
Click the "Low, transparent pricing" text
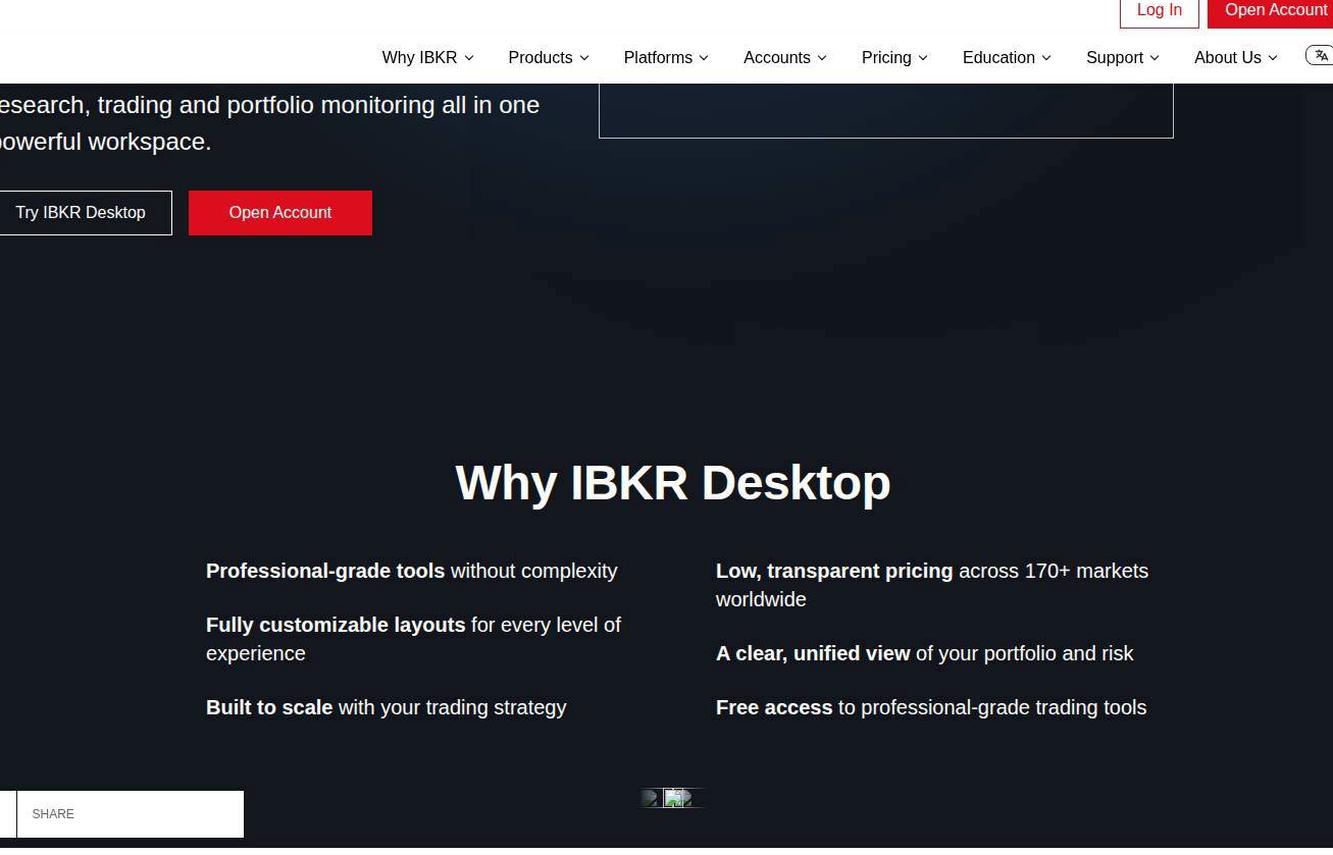pos(834,571)
